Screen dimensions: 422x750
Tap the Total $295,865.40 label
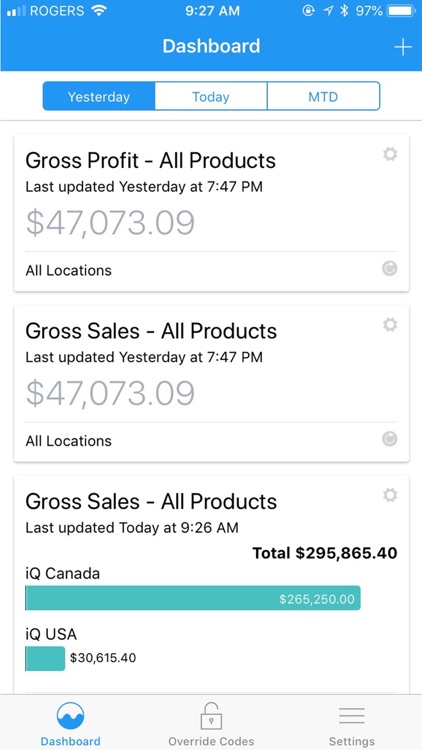[325, 553]
